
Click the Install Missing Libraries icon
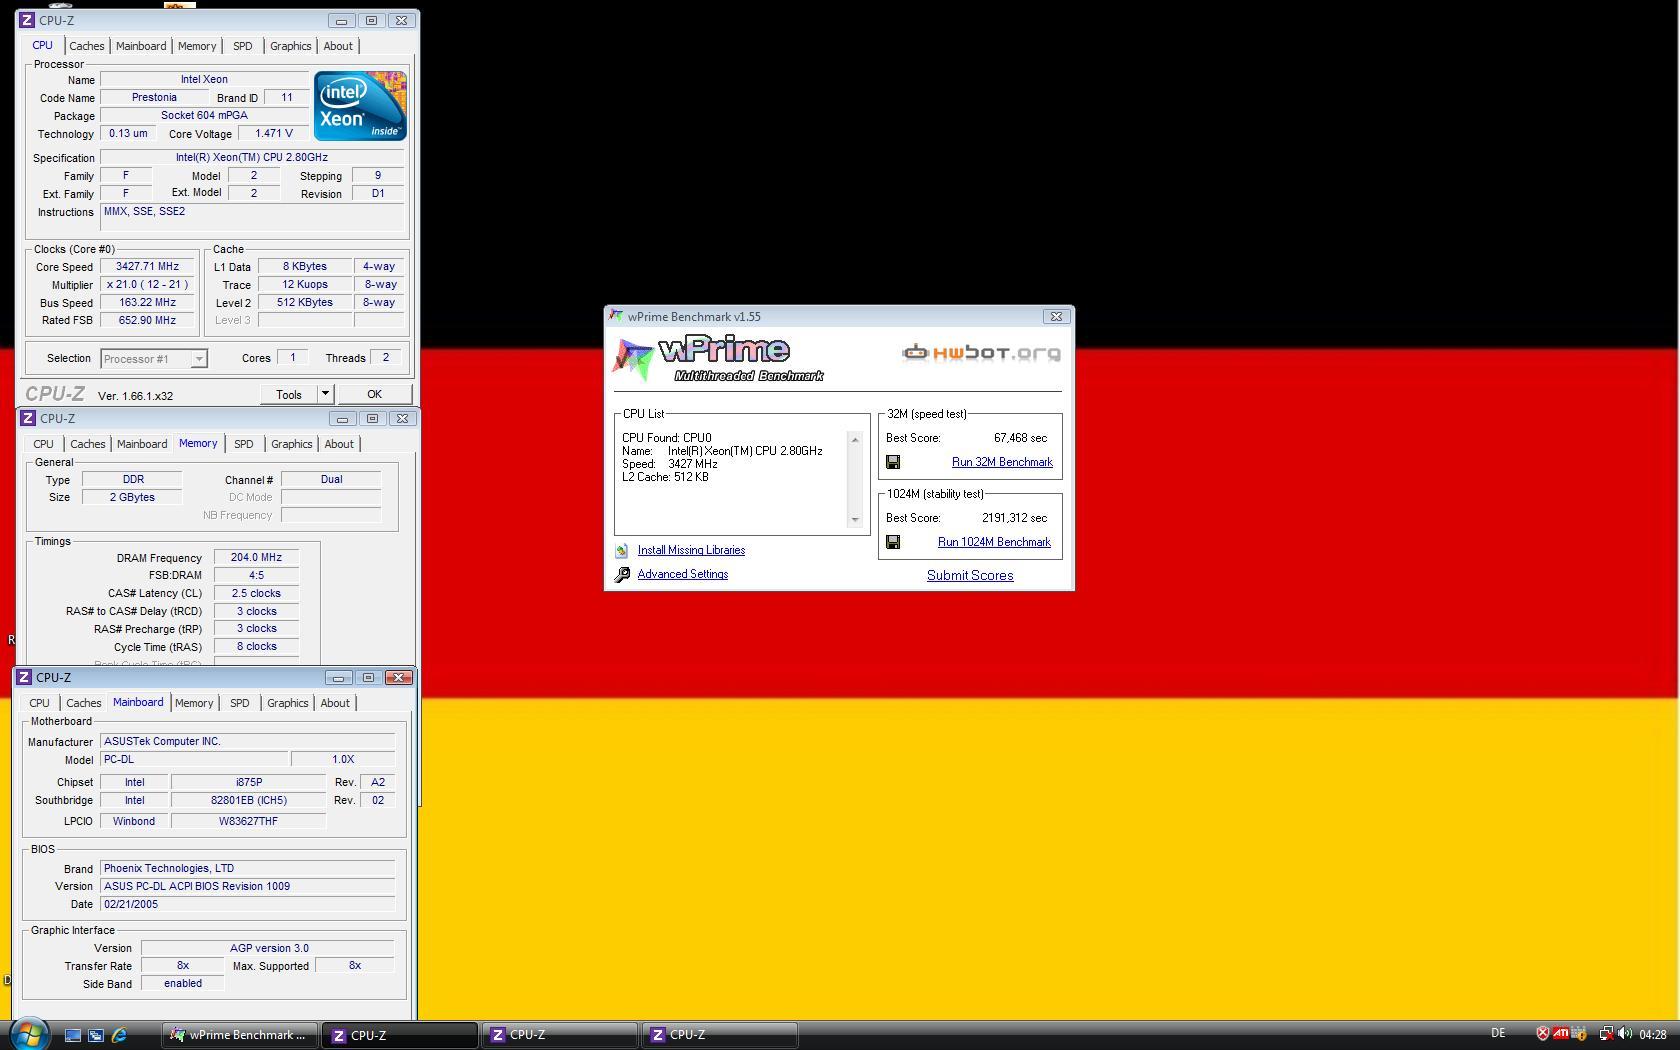(x=622, y=551)
